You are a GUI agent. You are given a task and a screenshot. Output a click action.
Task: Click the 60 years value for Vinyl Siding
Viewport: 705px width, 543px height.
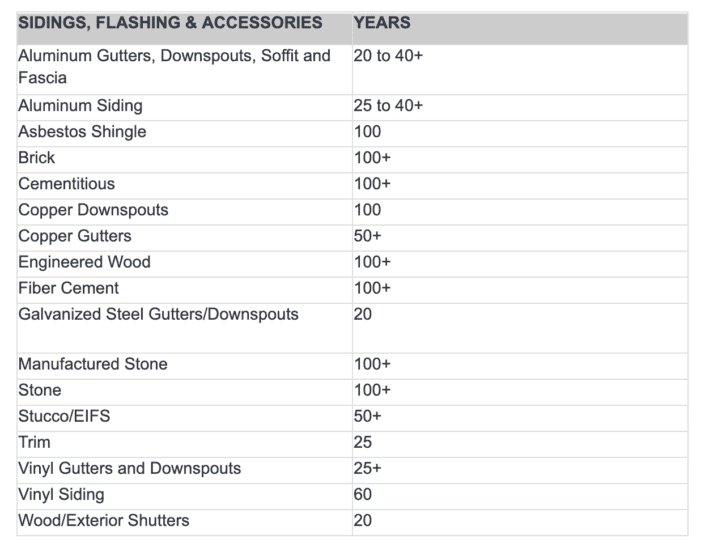coord(364,494)
